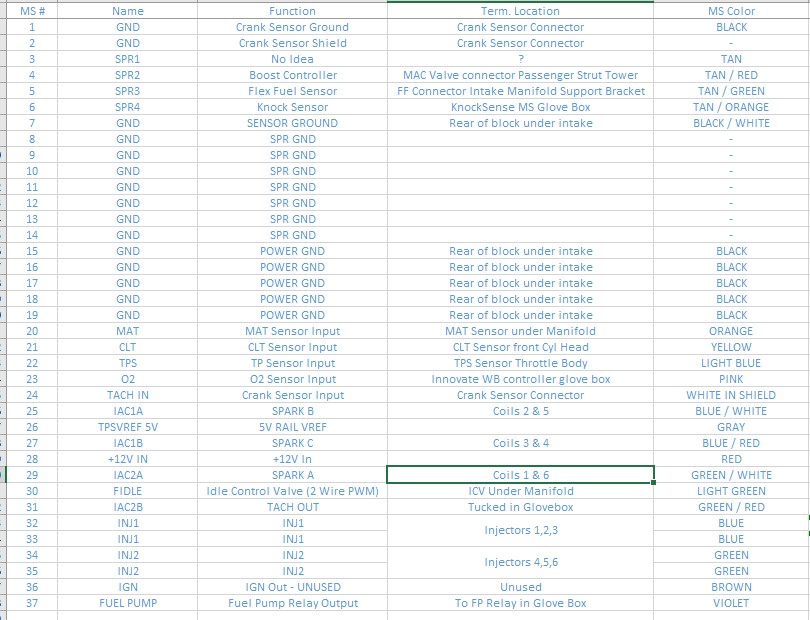The height and width of the screenshot is (620, 810).
Task: Click the merged 'Injectors 4,5,6' cell
Action: click(x=520, y=563)
